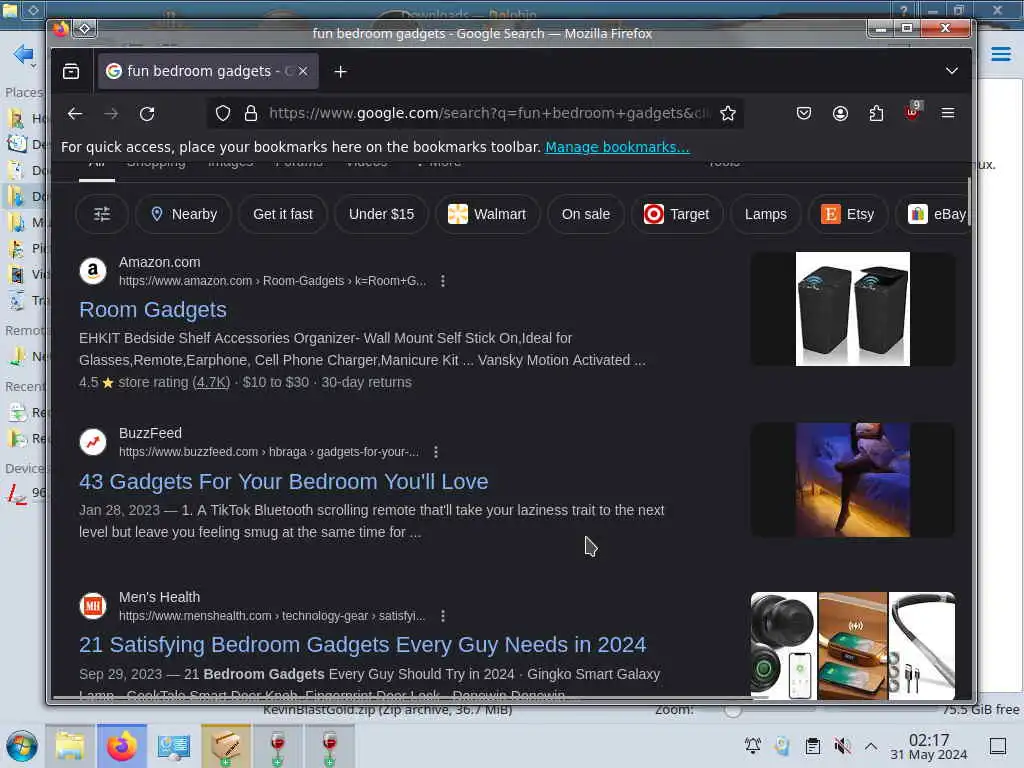The width and height of the screenshot is (1024, 768).
Task: Click the tracking protection shield icon
Action: (223, 114)
